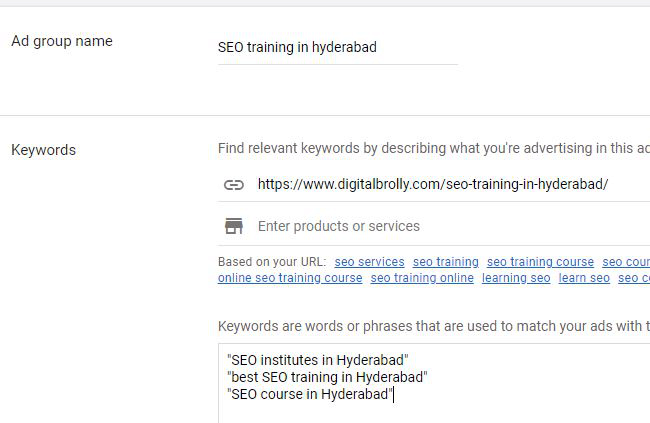Click the chain link icon beside the URL
The width and height of the screenshot is (650, 423).
pyautogui.click(x=233, y=185)
